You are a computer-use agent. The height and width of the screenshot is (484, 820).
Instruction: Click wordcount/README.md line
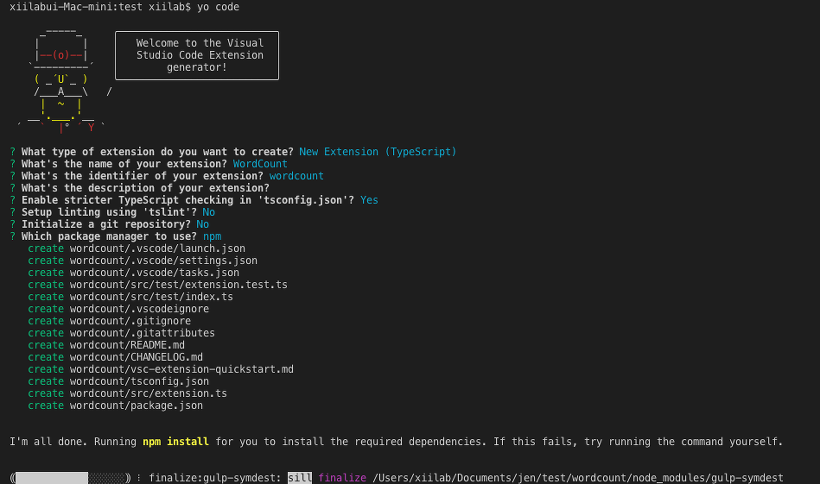[x=106, y=345]
